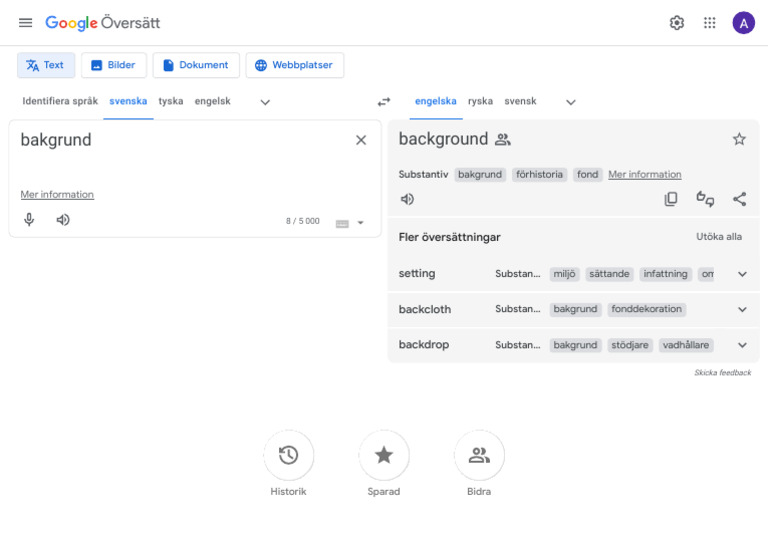
Task: Click Utöka alla to expand all
Action: pos(719,237)
